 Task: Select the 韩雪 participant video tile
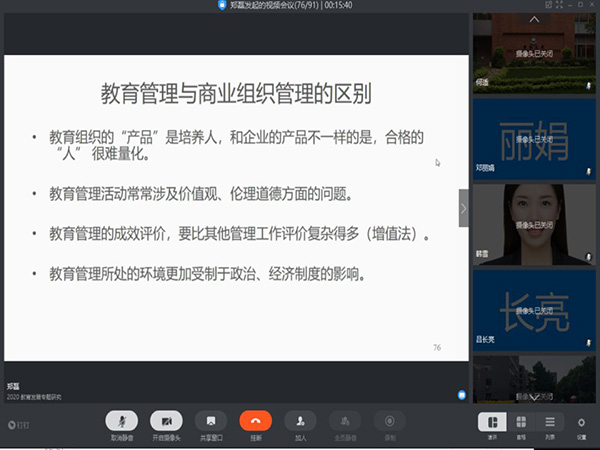coord(534,225)
